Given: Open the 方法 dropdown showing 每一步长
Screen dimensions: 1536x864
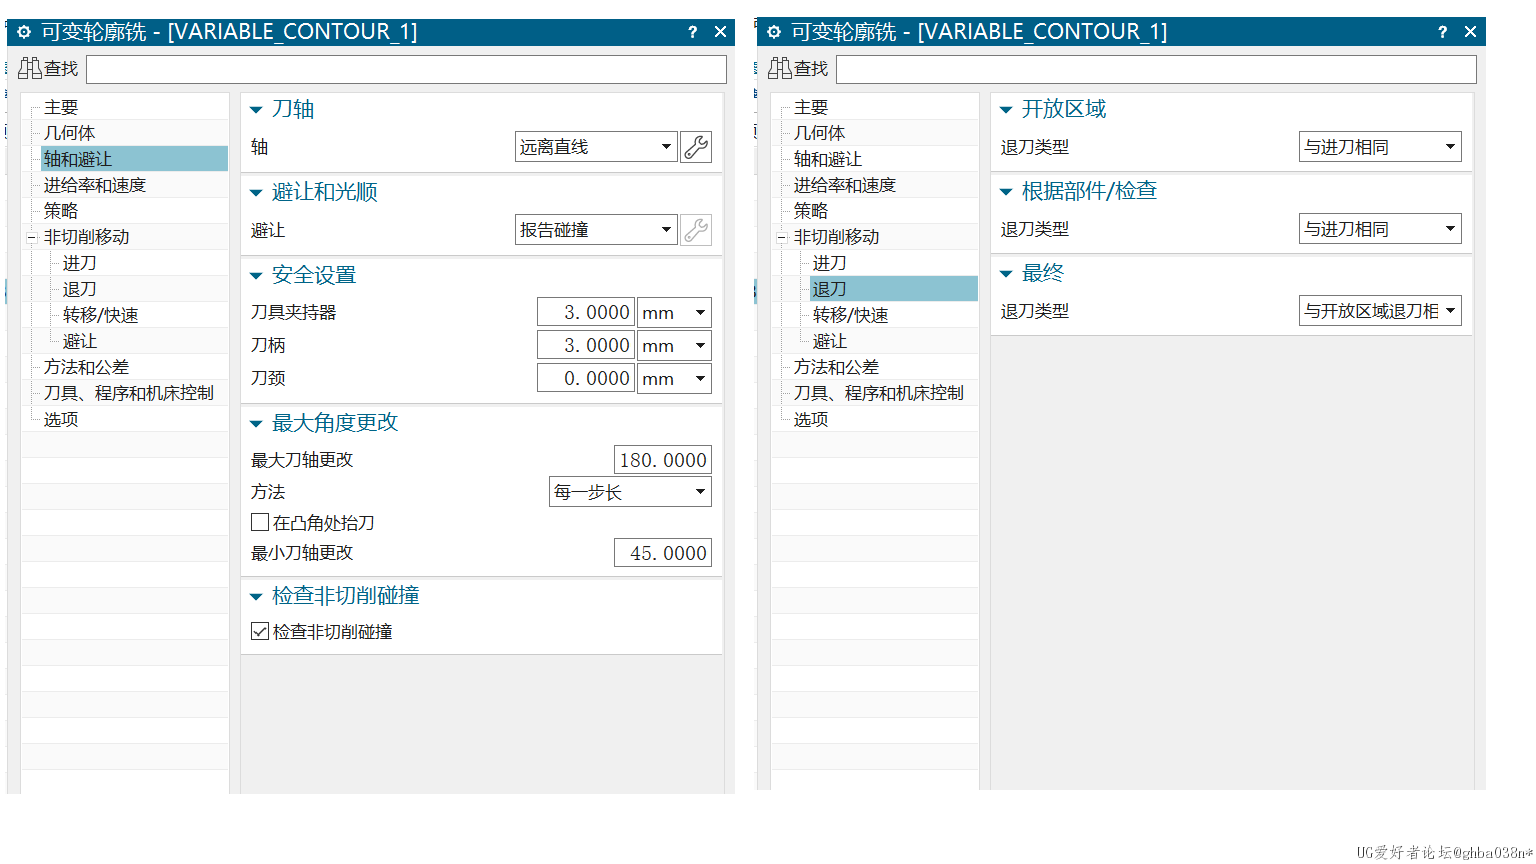Looking at the screenshot, I should click(x=631, y=492).
